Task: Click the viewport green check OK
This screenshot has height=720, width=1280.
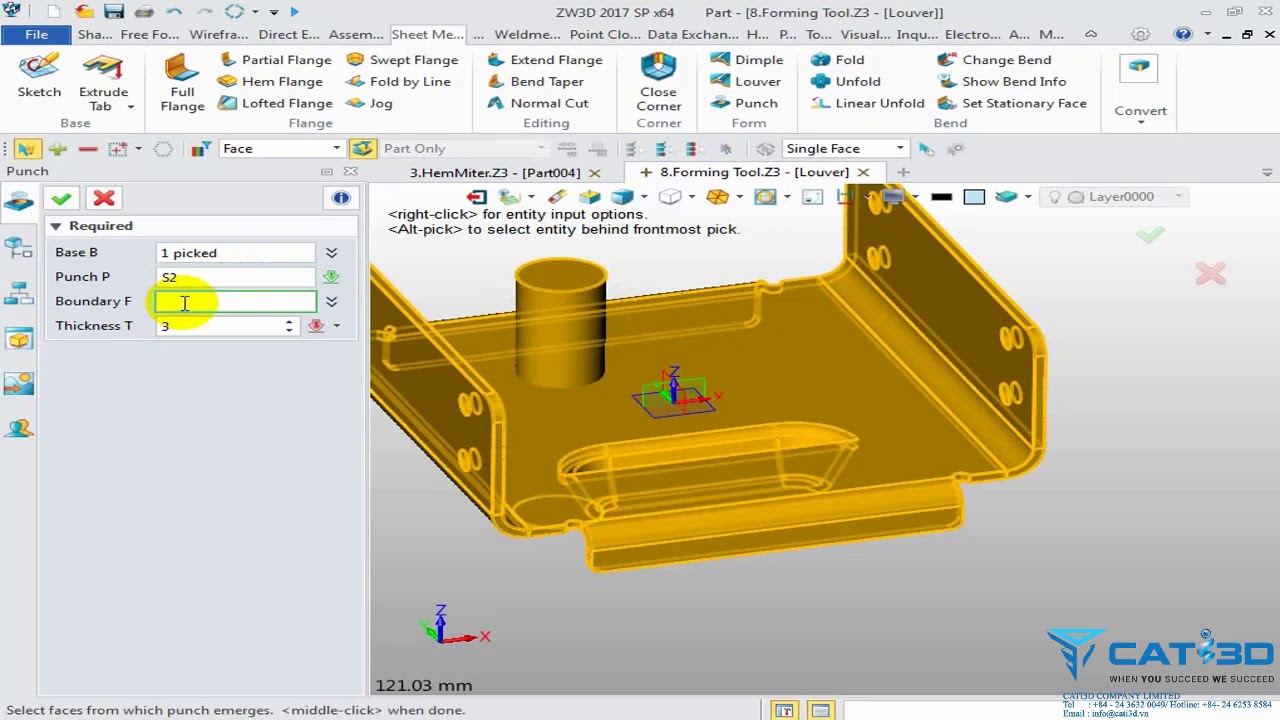Action: (x=1151, y=235)
